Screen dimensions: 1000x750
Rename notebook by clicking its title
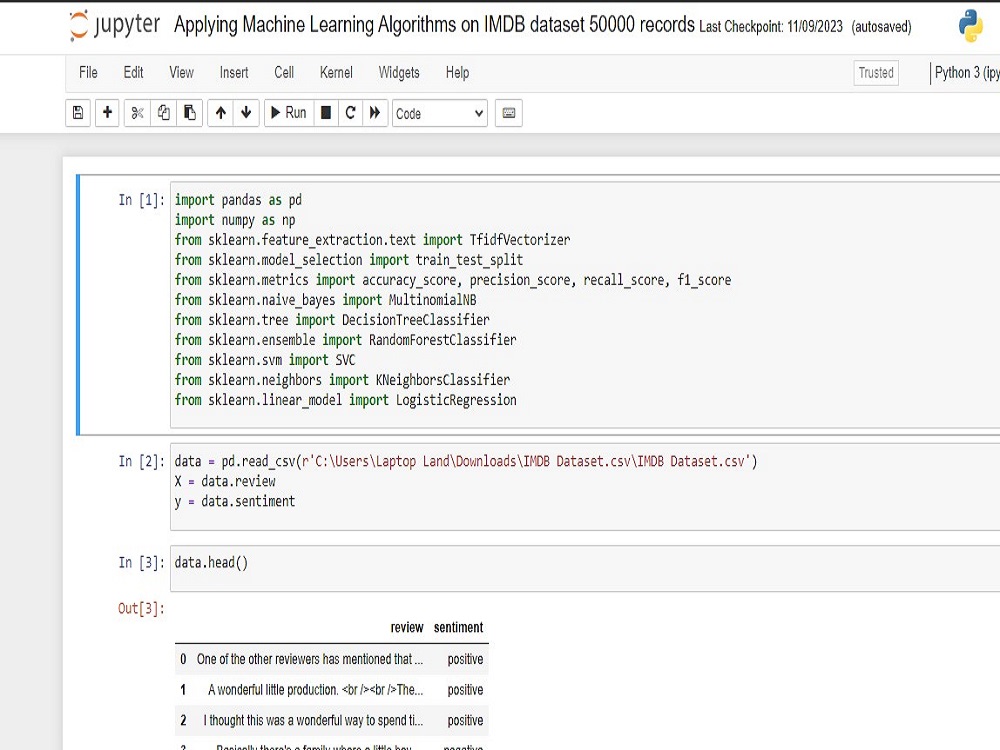tap(434, 25)
